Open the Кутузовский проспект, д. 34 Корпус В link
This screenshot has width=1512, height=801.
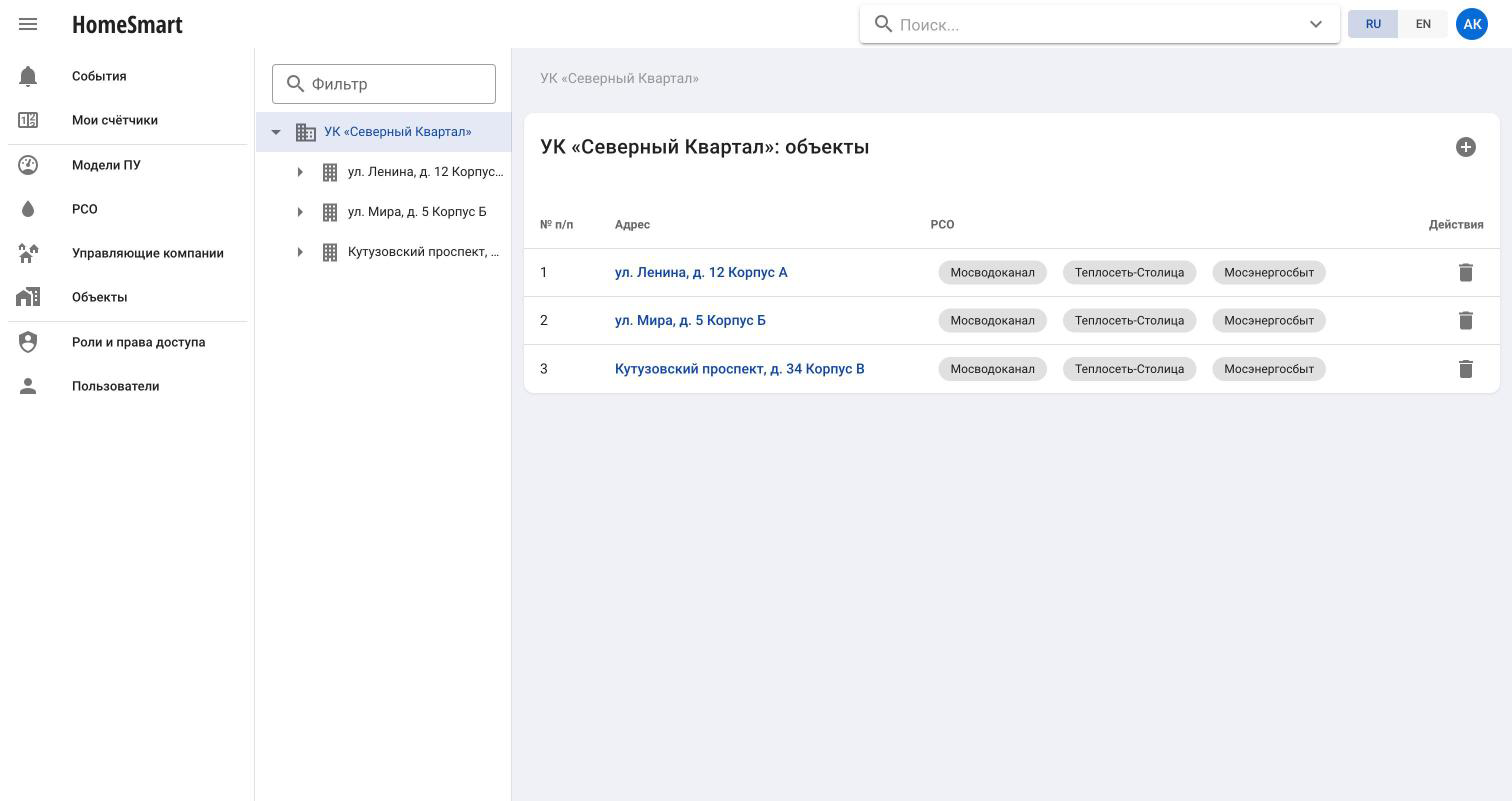click(x=740, y=369)
